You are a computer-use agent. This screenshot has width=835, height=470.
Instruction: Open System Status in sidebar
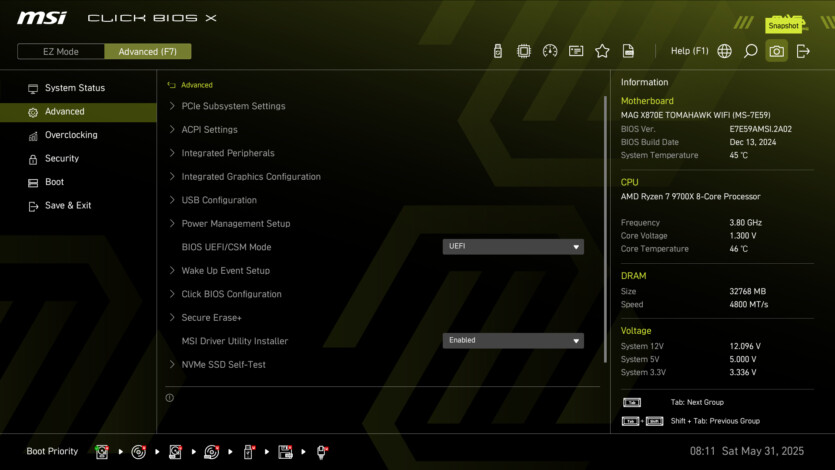click(78, 88)
